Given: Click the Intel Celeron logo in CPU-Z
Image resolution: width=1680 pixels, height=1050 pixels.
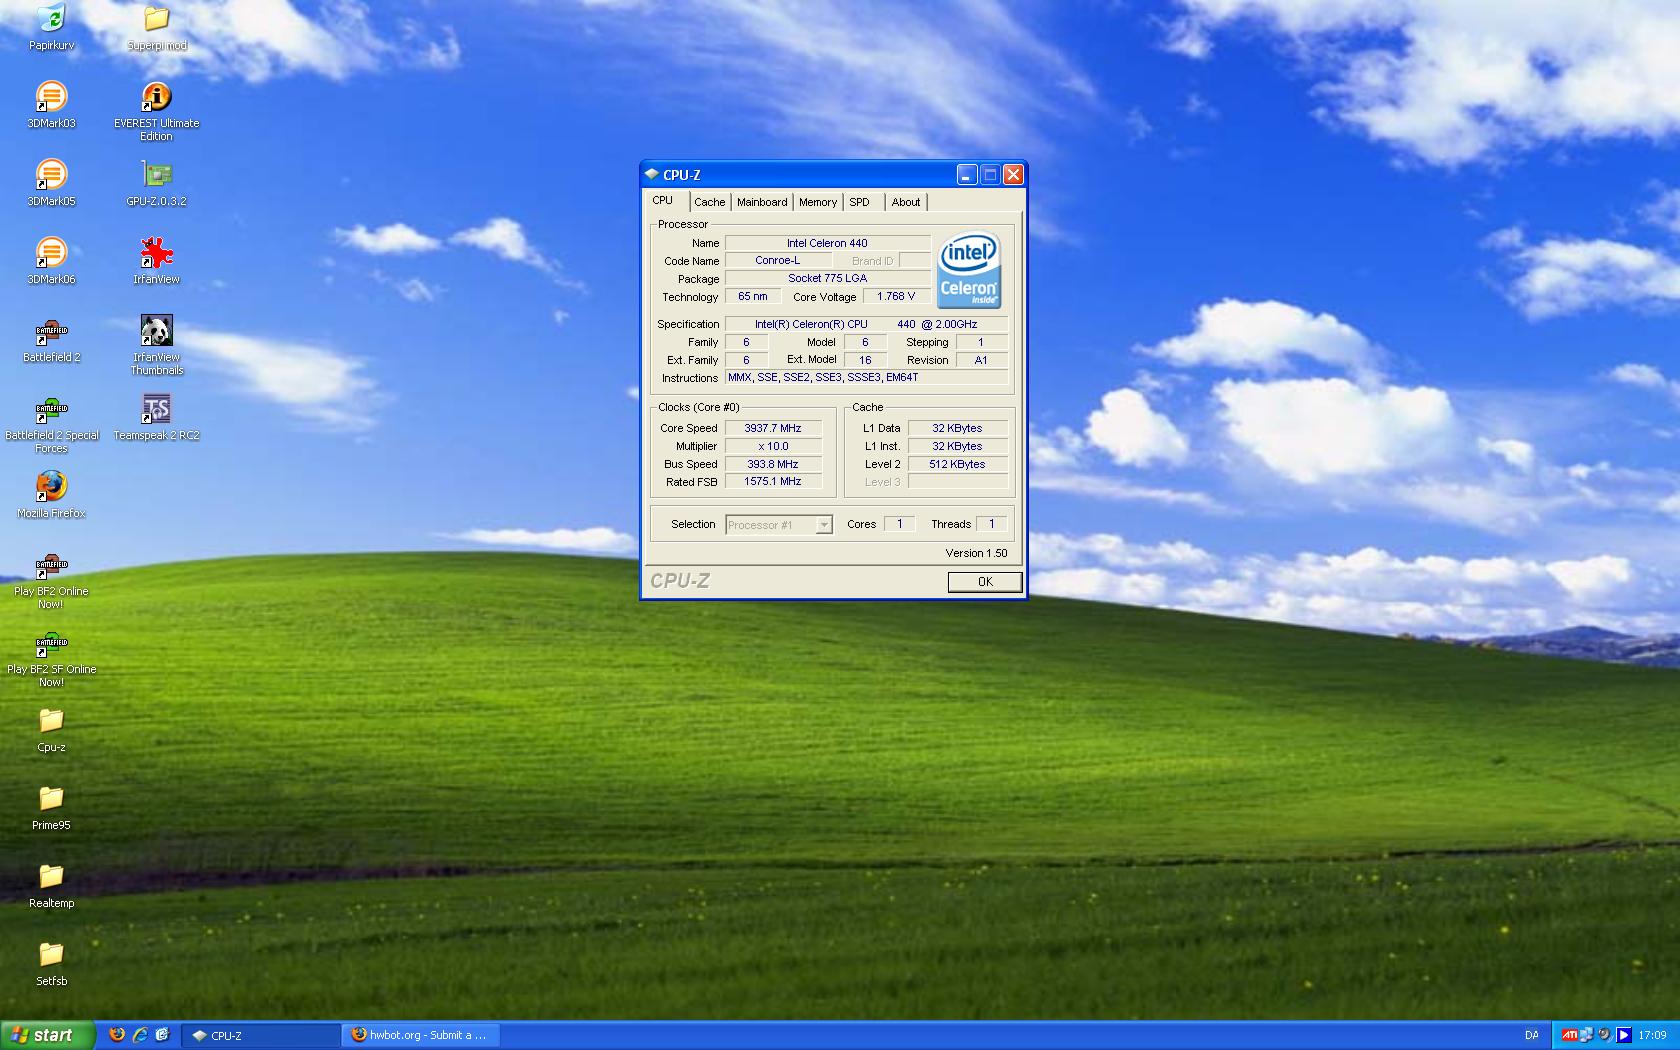Looking at the screenshot, I should (x=969, y=270).
